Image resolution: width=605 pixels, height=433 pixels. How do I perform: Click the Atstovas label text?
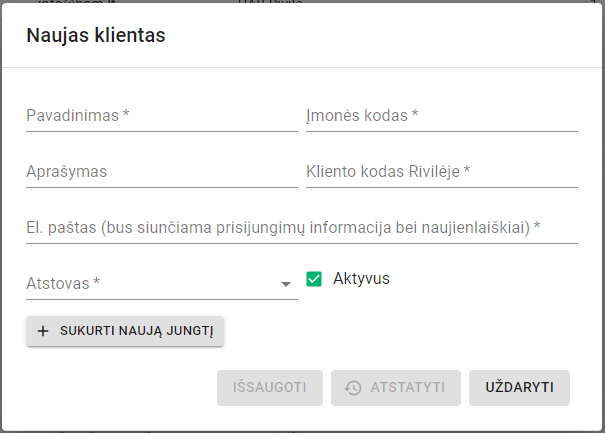click(63, 283)
